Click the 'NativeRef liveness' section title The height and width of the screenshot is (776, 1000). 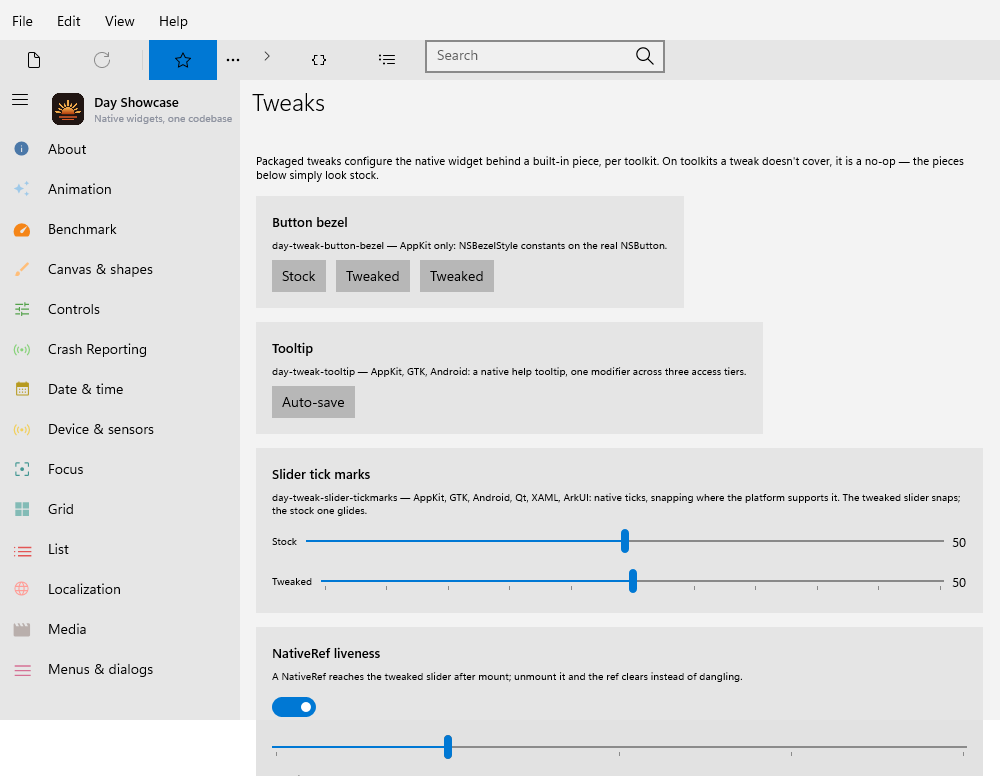tap(326, 654)
